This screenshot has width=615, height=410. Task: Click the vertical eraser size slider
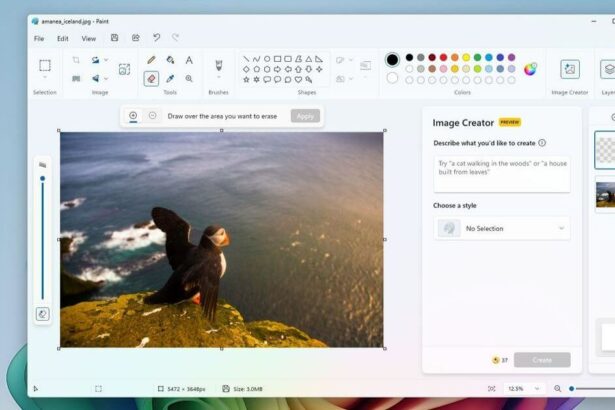click(43, 238)
